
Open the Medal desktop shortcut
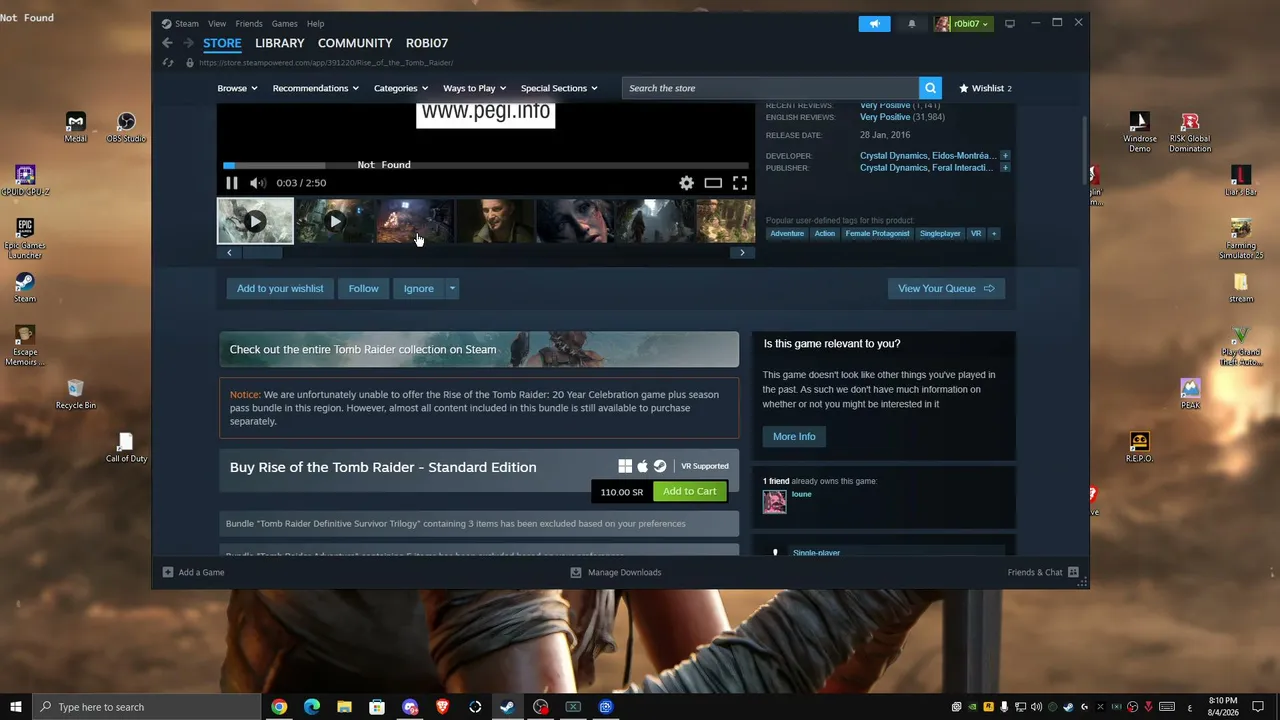(x=76, y=127)
